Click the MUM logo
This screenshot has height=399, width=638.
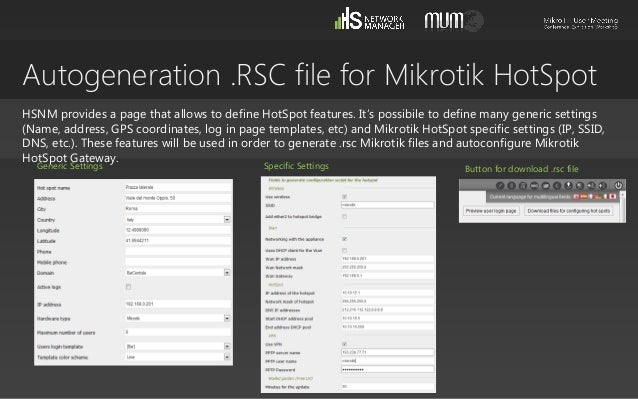454,20
